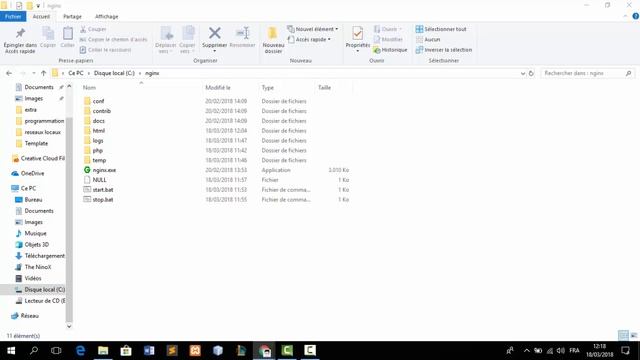The width and height of the screenshot is (640, 360).
Task: Click Aucun to clear the selection
Action: 428,39
